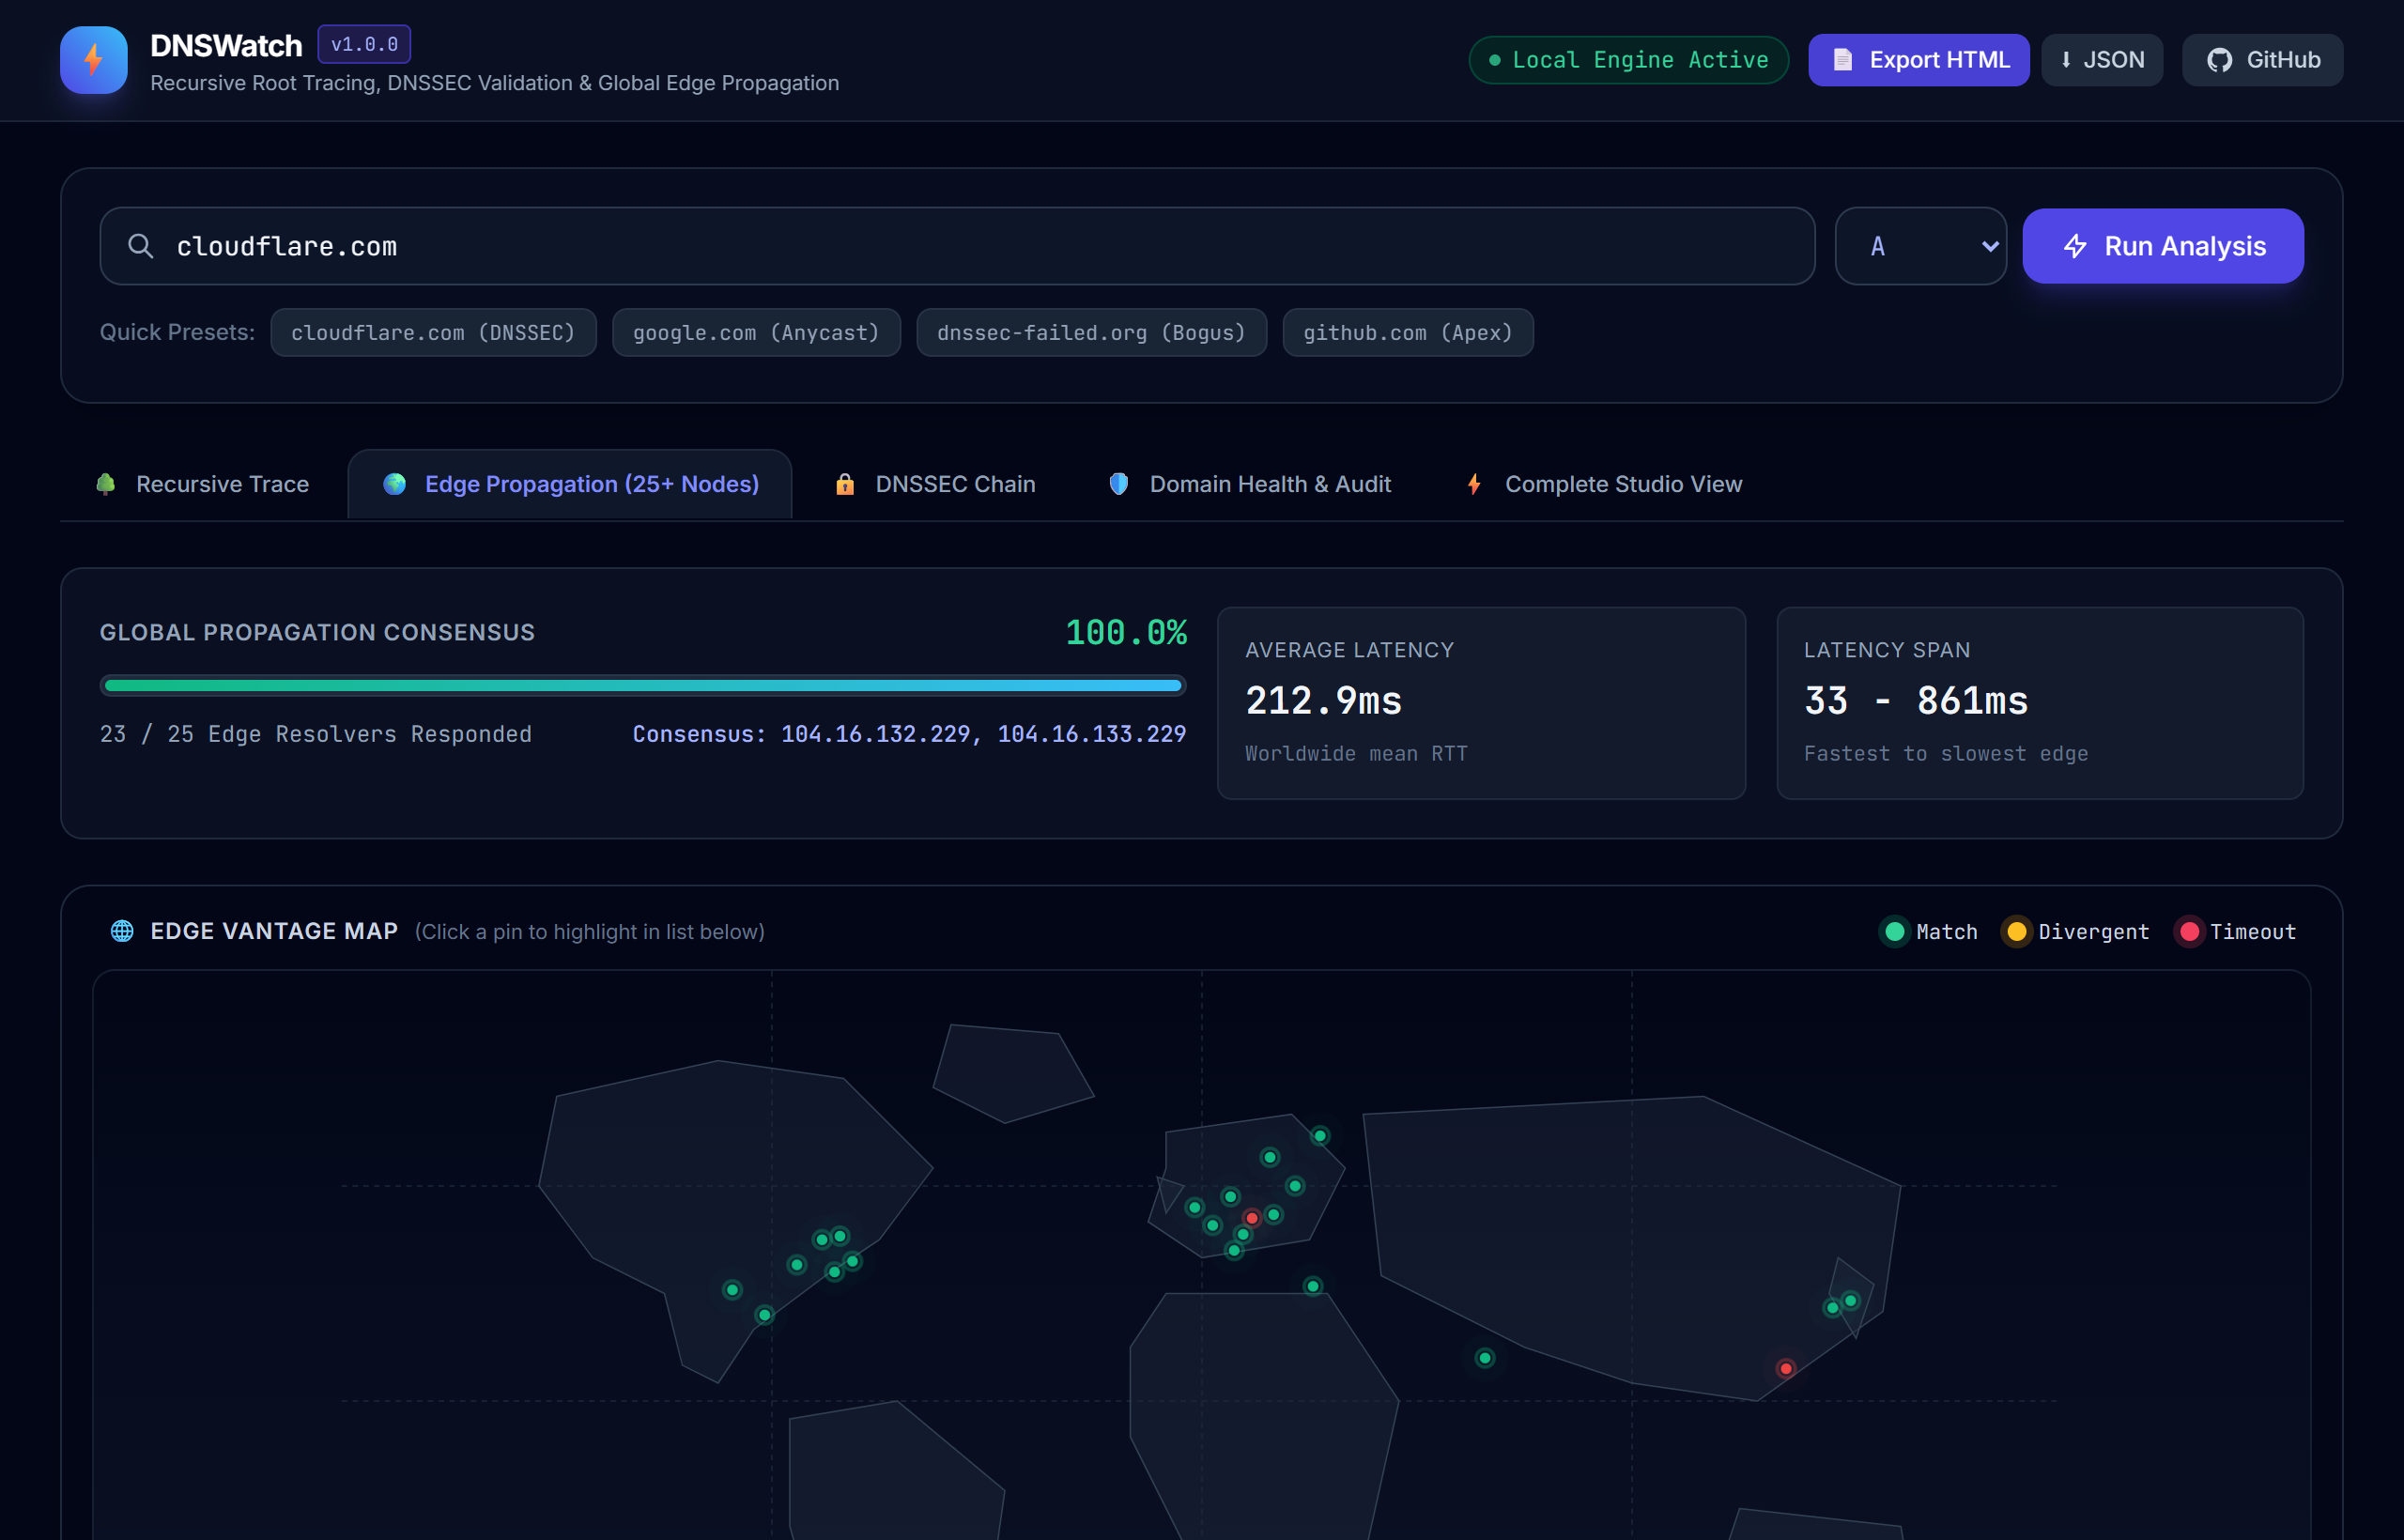Download results with the JSON button
Viewport: 2404px width, 1540px height.
tap(2102, 60)
